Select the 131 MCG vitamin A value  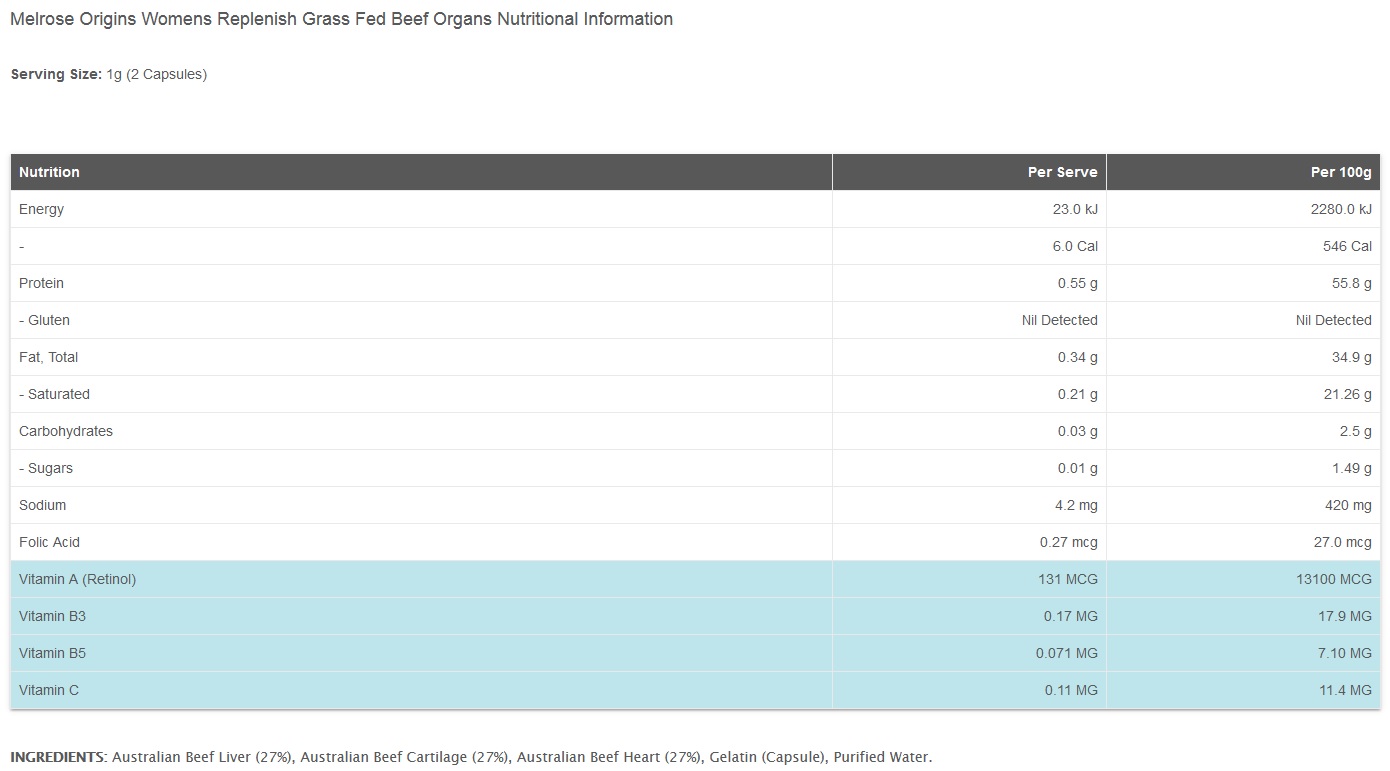1068,579
